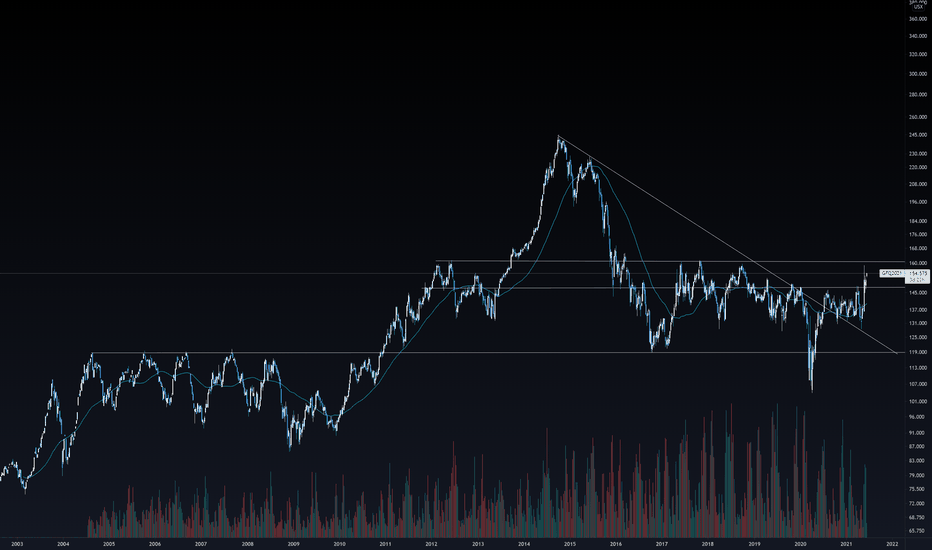Click the 2021 label on time axis
932x550 pixels.
click(846, 544)
